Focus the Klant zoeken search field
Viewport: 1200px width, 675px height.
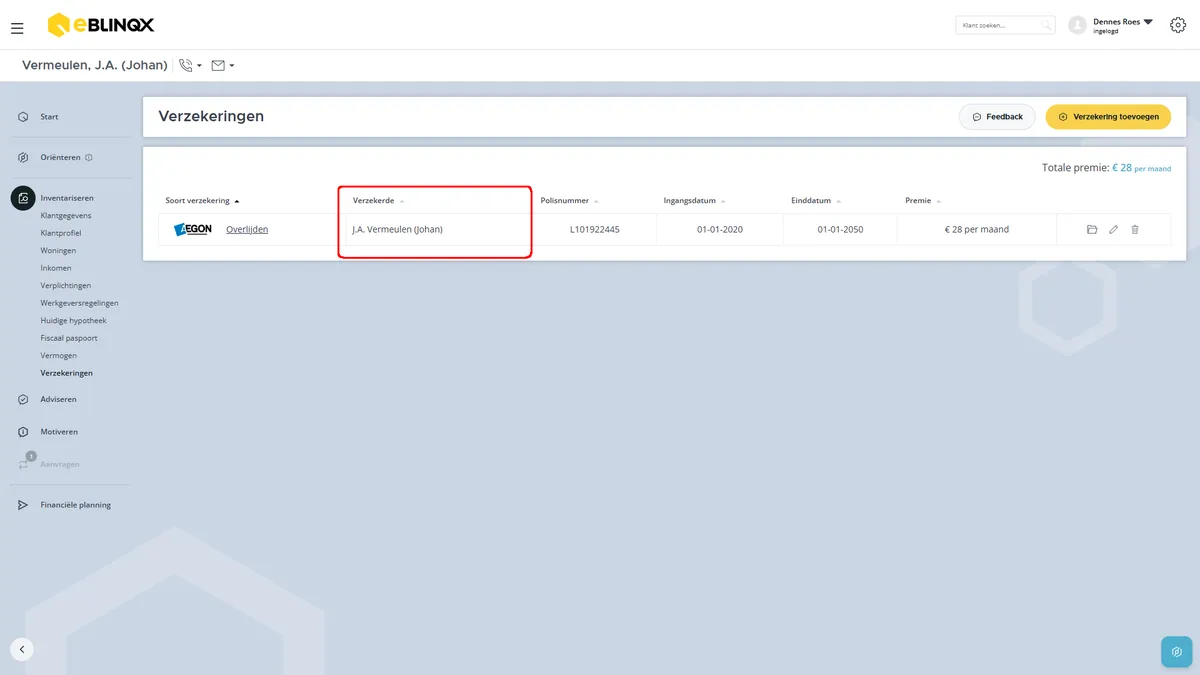1005,25
